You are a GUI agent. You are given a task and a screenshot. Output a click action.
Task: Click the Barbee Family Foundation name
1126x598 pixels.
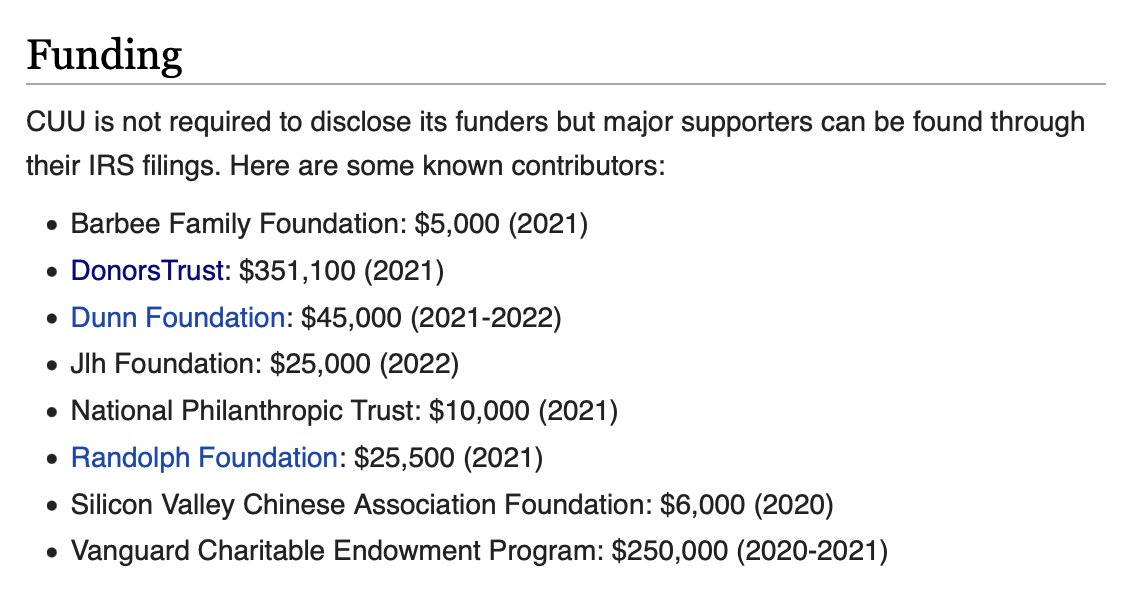point(238,223)
